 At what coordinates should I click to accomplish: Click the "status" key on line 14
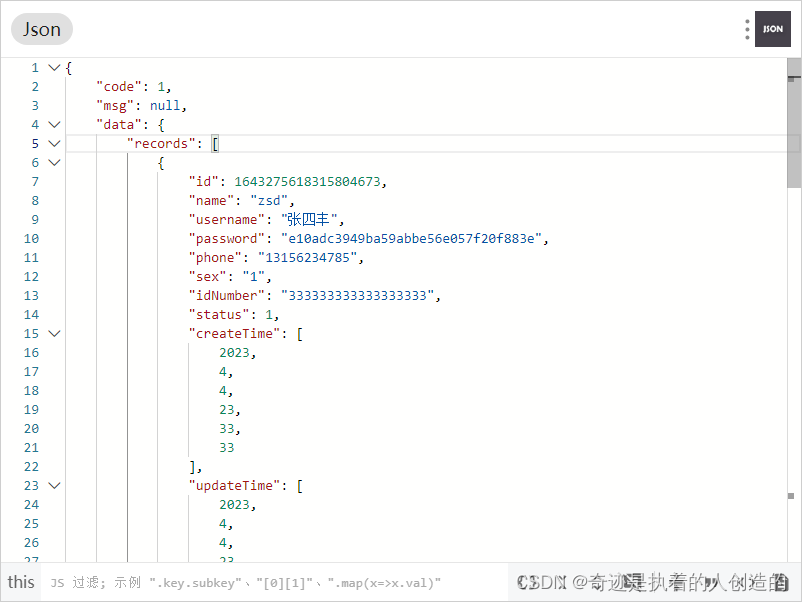[x=219, y=315]
